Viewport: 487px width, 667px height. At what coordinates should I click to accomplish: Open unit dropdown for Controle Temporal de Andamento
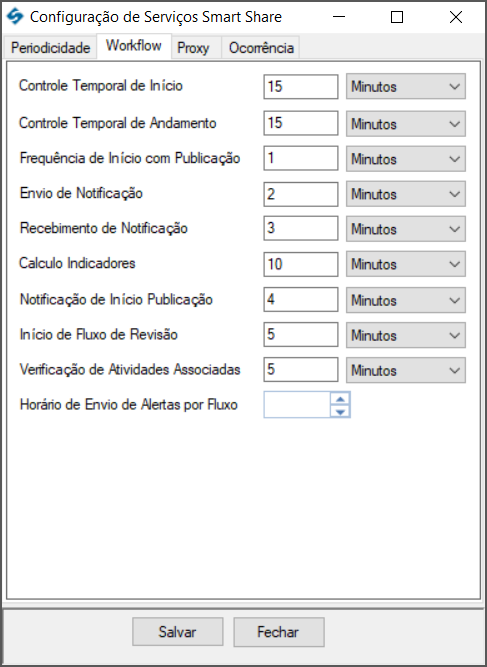tap(406, 124)
